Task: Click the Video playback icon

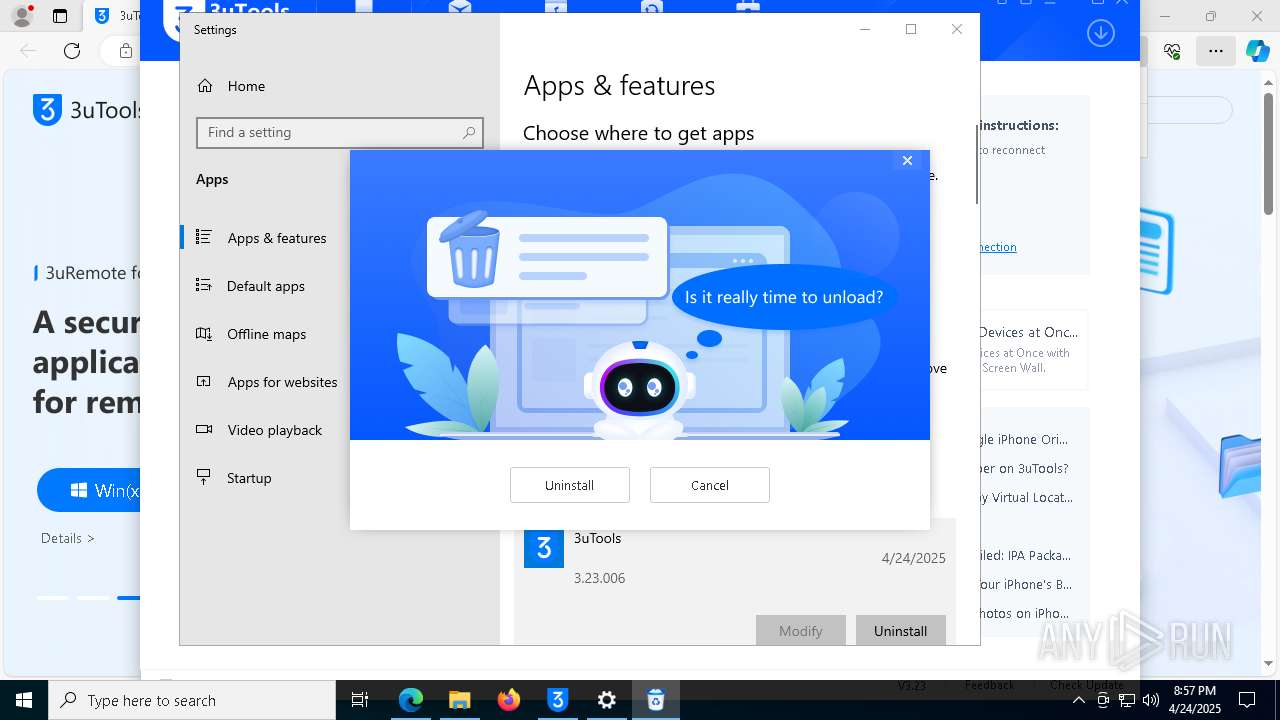Action: tap(204, 429)
